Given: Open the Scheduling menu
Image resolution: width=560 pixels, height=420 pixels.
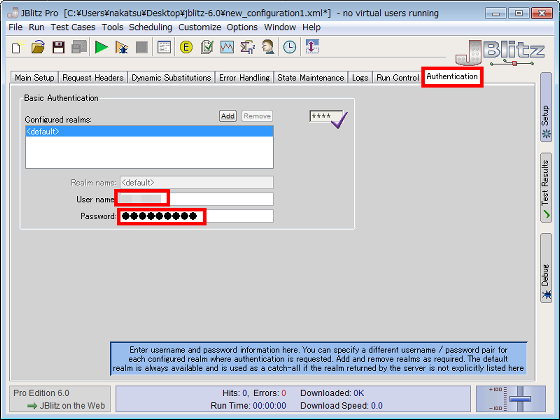Looking at the screenshot, I should coord(150,27).
